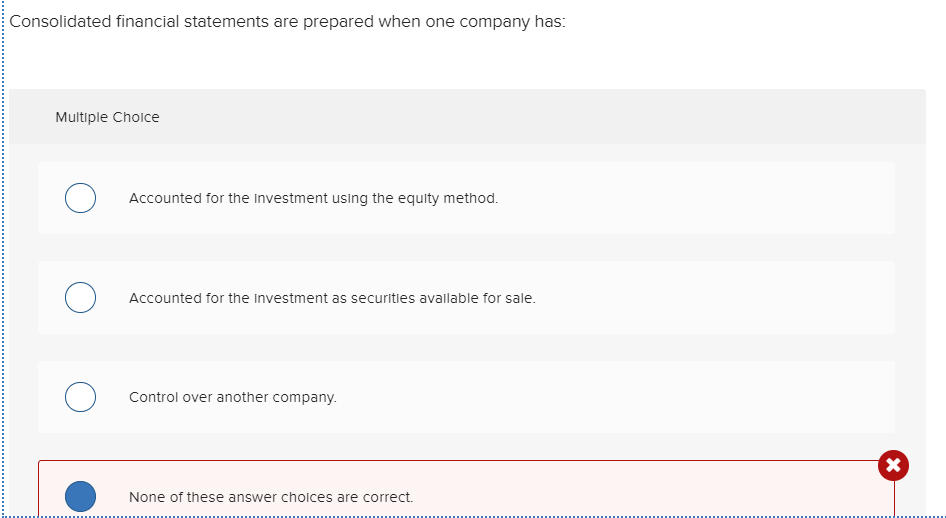Click the Multiple Choice heading label

107,117
